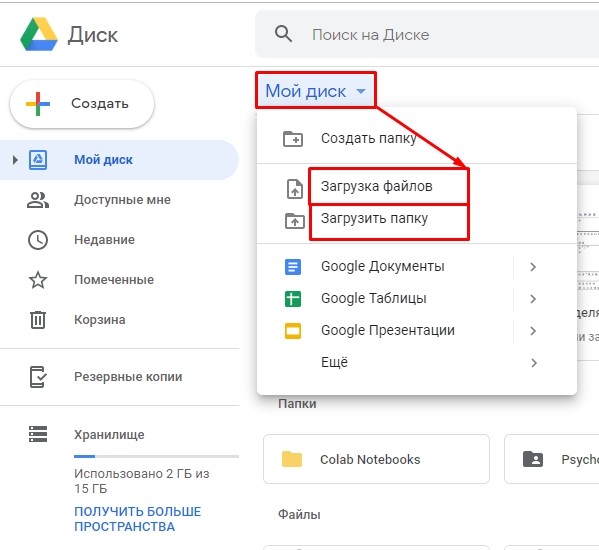Screen dimensions: 599x550
Task: Open the Colab Notebooks folder
Action: pos(376,459)
